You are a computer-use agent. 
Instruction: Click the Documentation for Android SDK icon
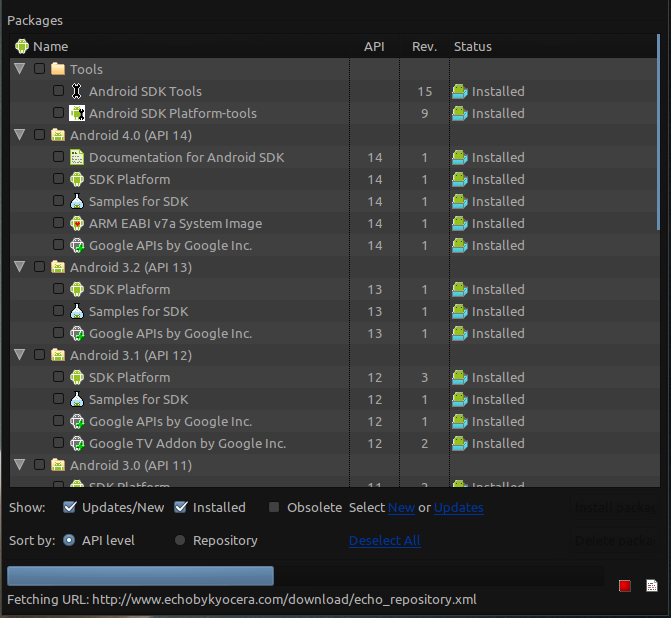pos(77,157)
